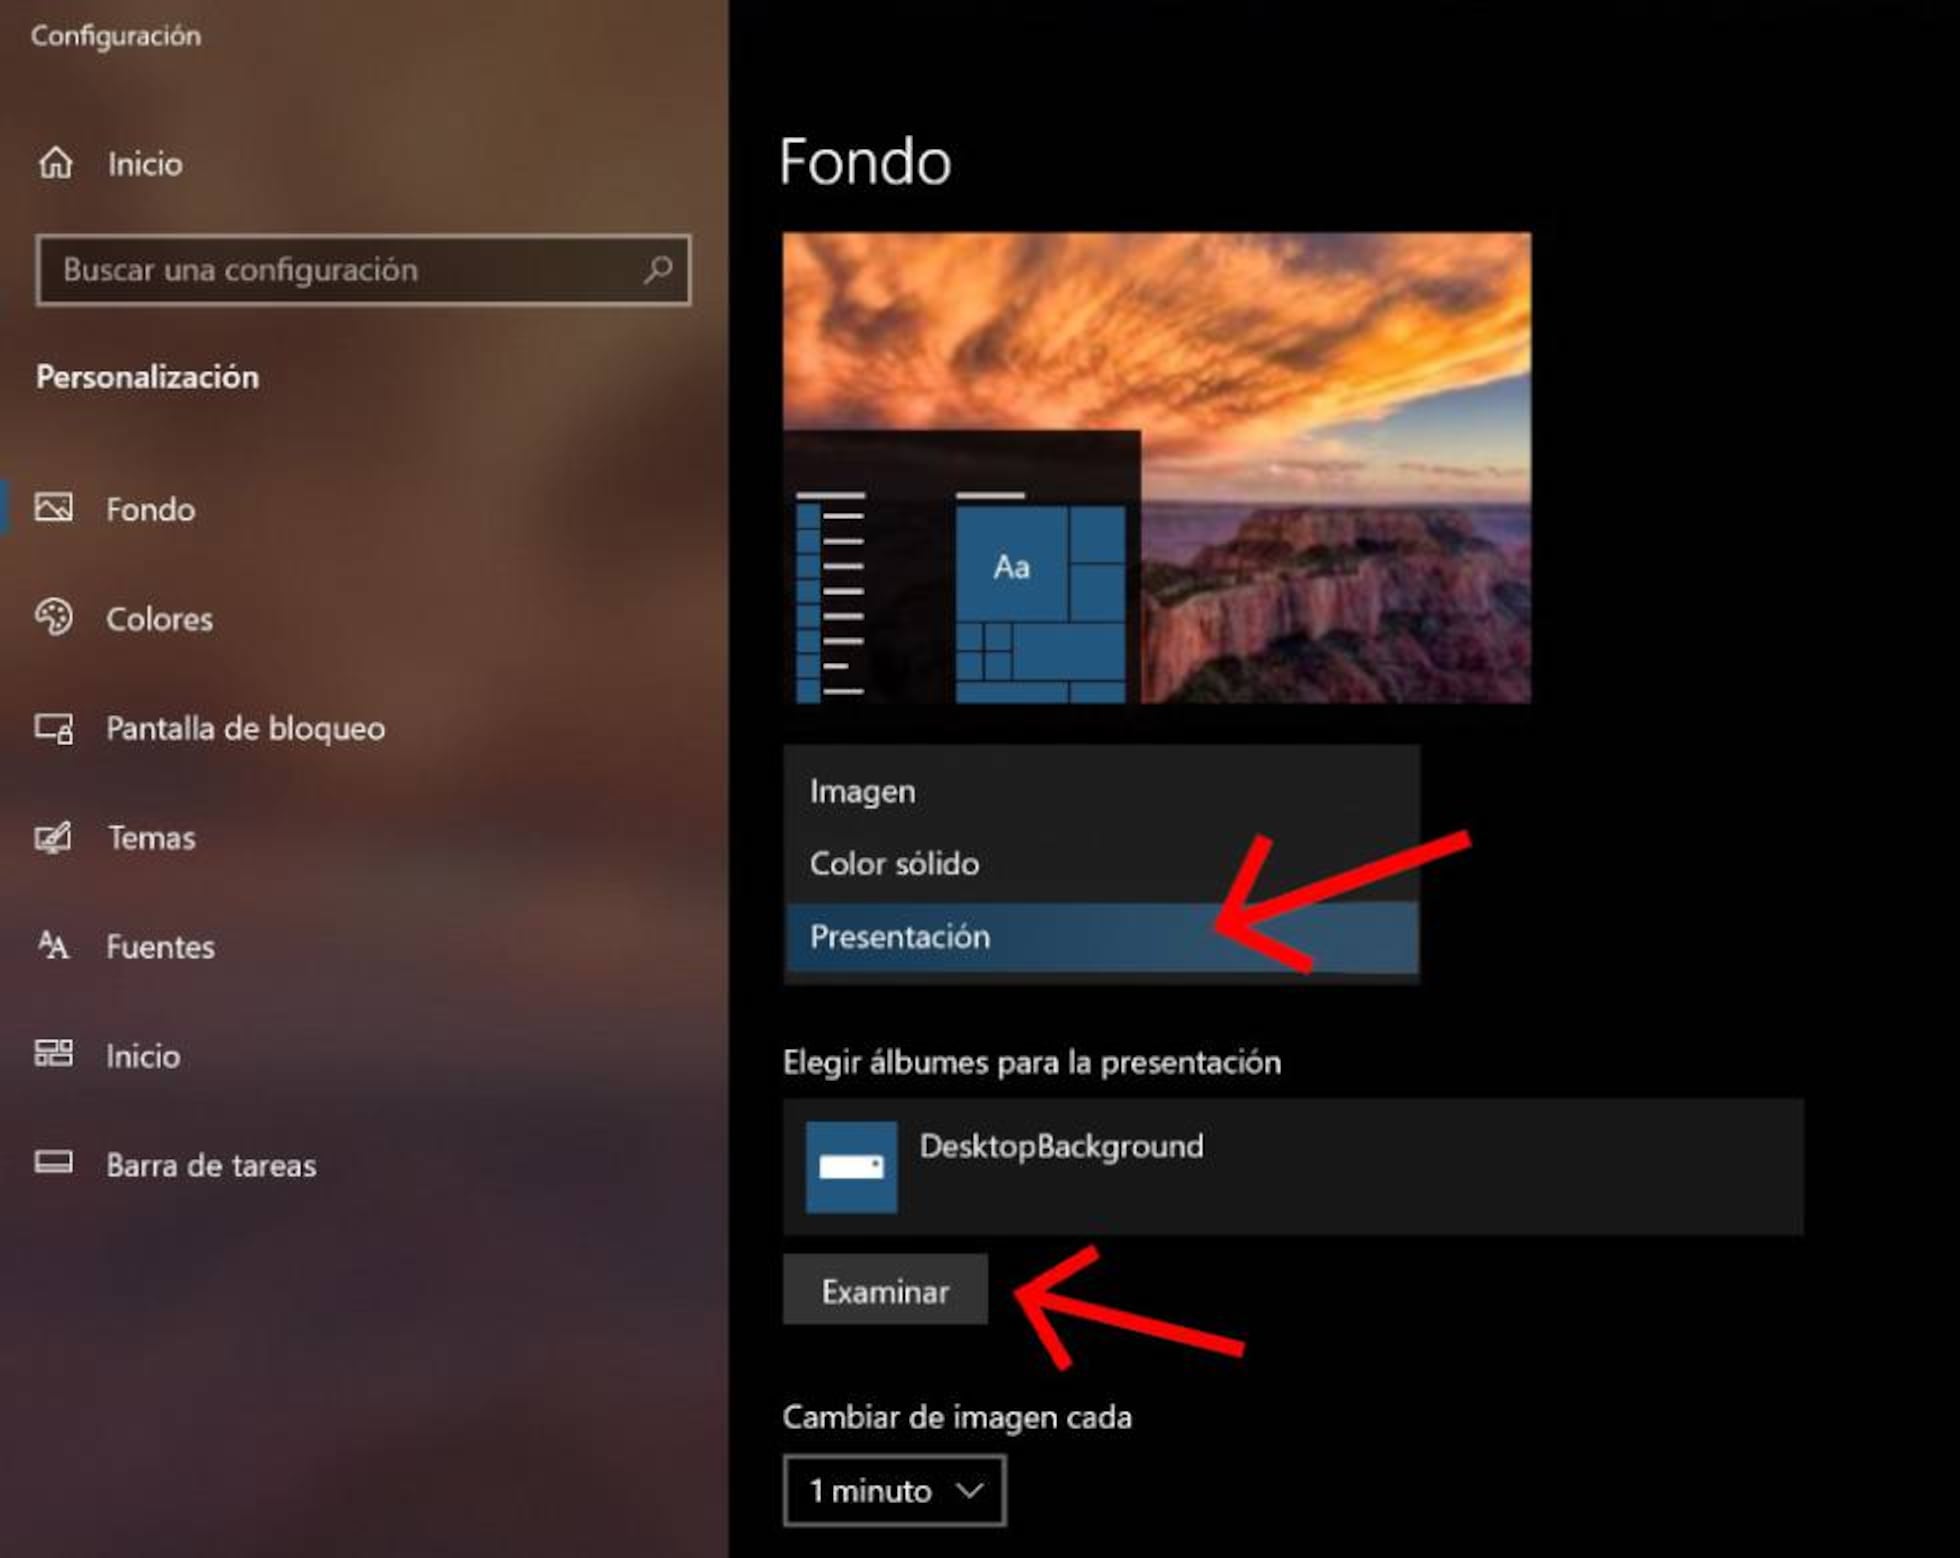This screenshot has width=1960, height=1558.
Task: Select the Fondo sidebar icon
Action: (x=55, y=510)
